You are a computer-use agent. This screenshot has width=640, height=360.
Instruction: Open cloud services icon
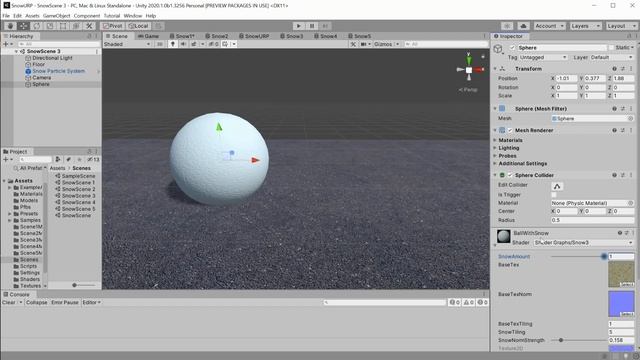(523, 26)
